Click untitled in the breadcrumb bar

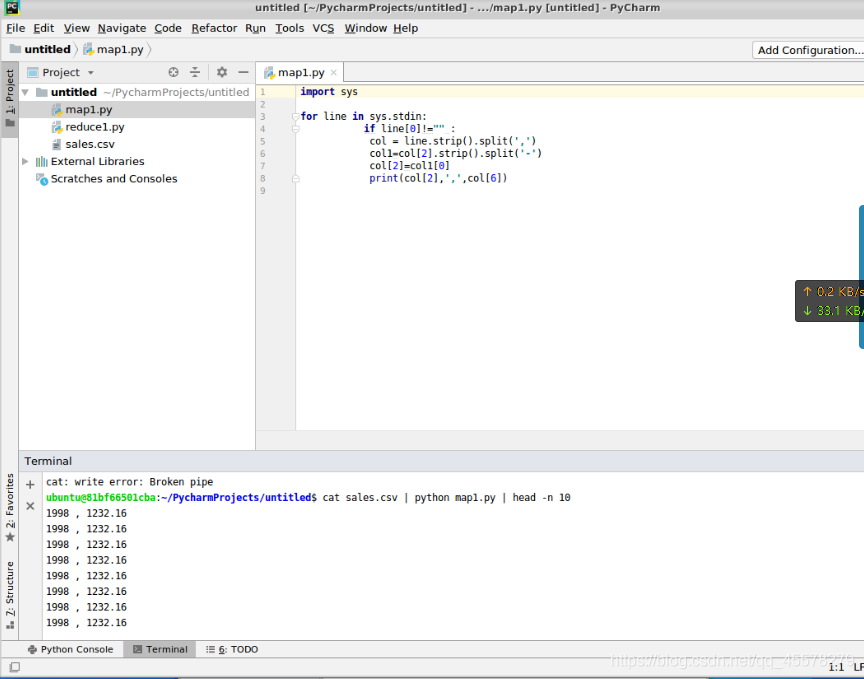pyautogui.click(x=41, y=50)
